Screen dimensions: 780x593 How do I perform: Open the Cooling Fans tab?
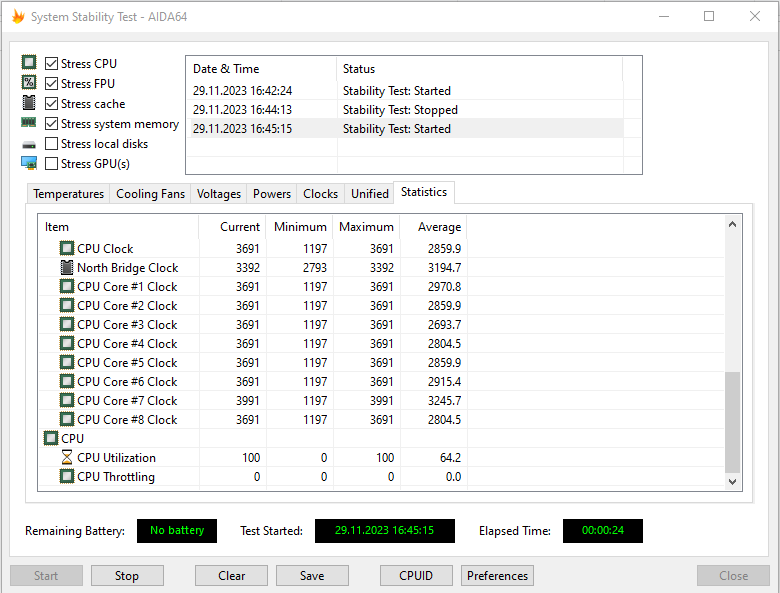coord(150,194)
